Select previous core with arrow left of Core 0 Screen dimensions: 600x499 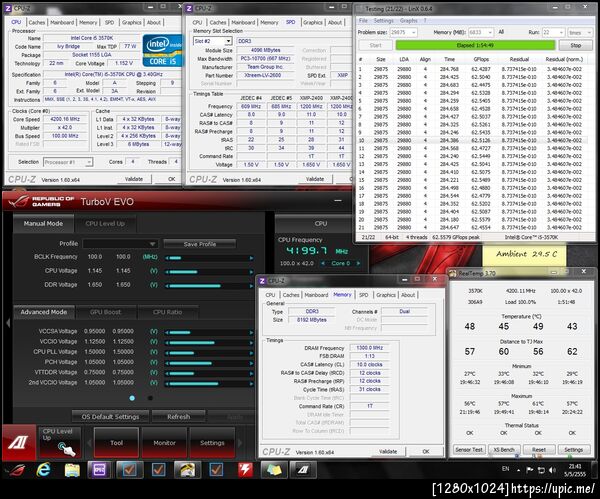(323, 263)
